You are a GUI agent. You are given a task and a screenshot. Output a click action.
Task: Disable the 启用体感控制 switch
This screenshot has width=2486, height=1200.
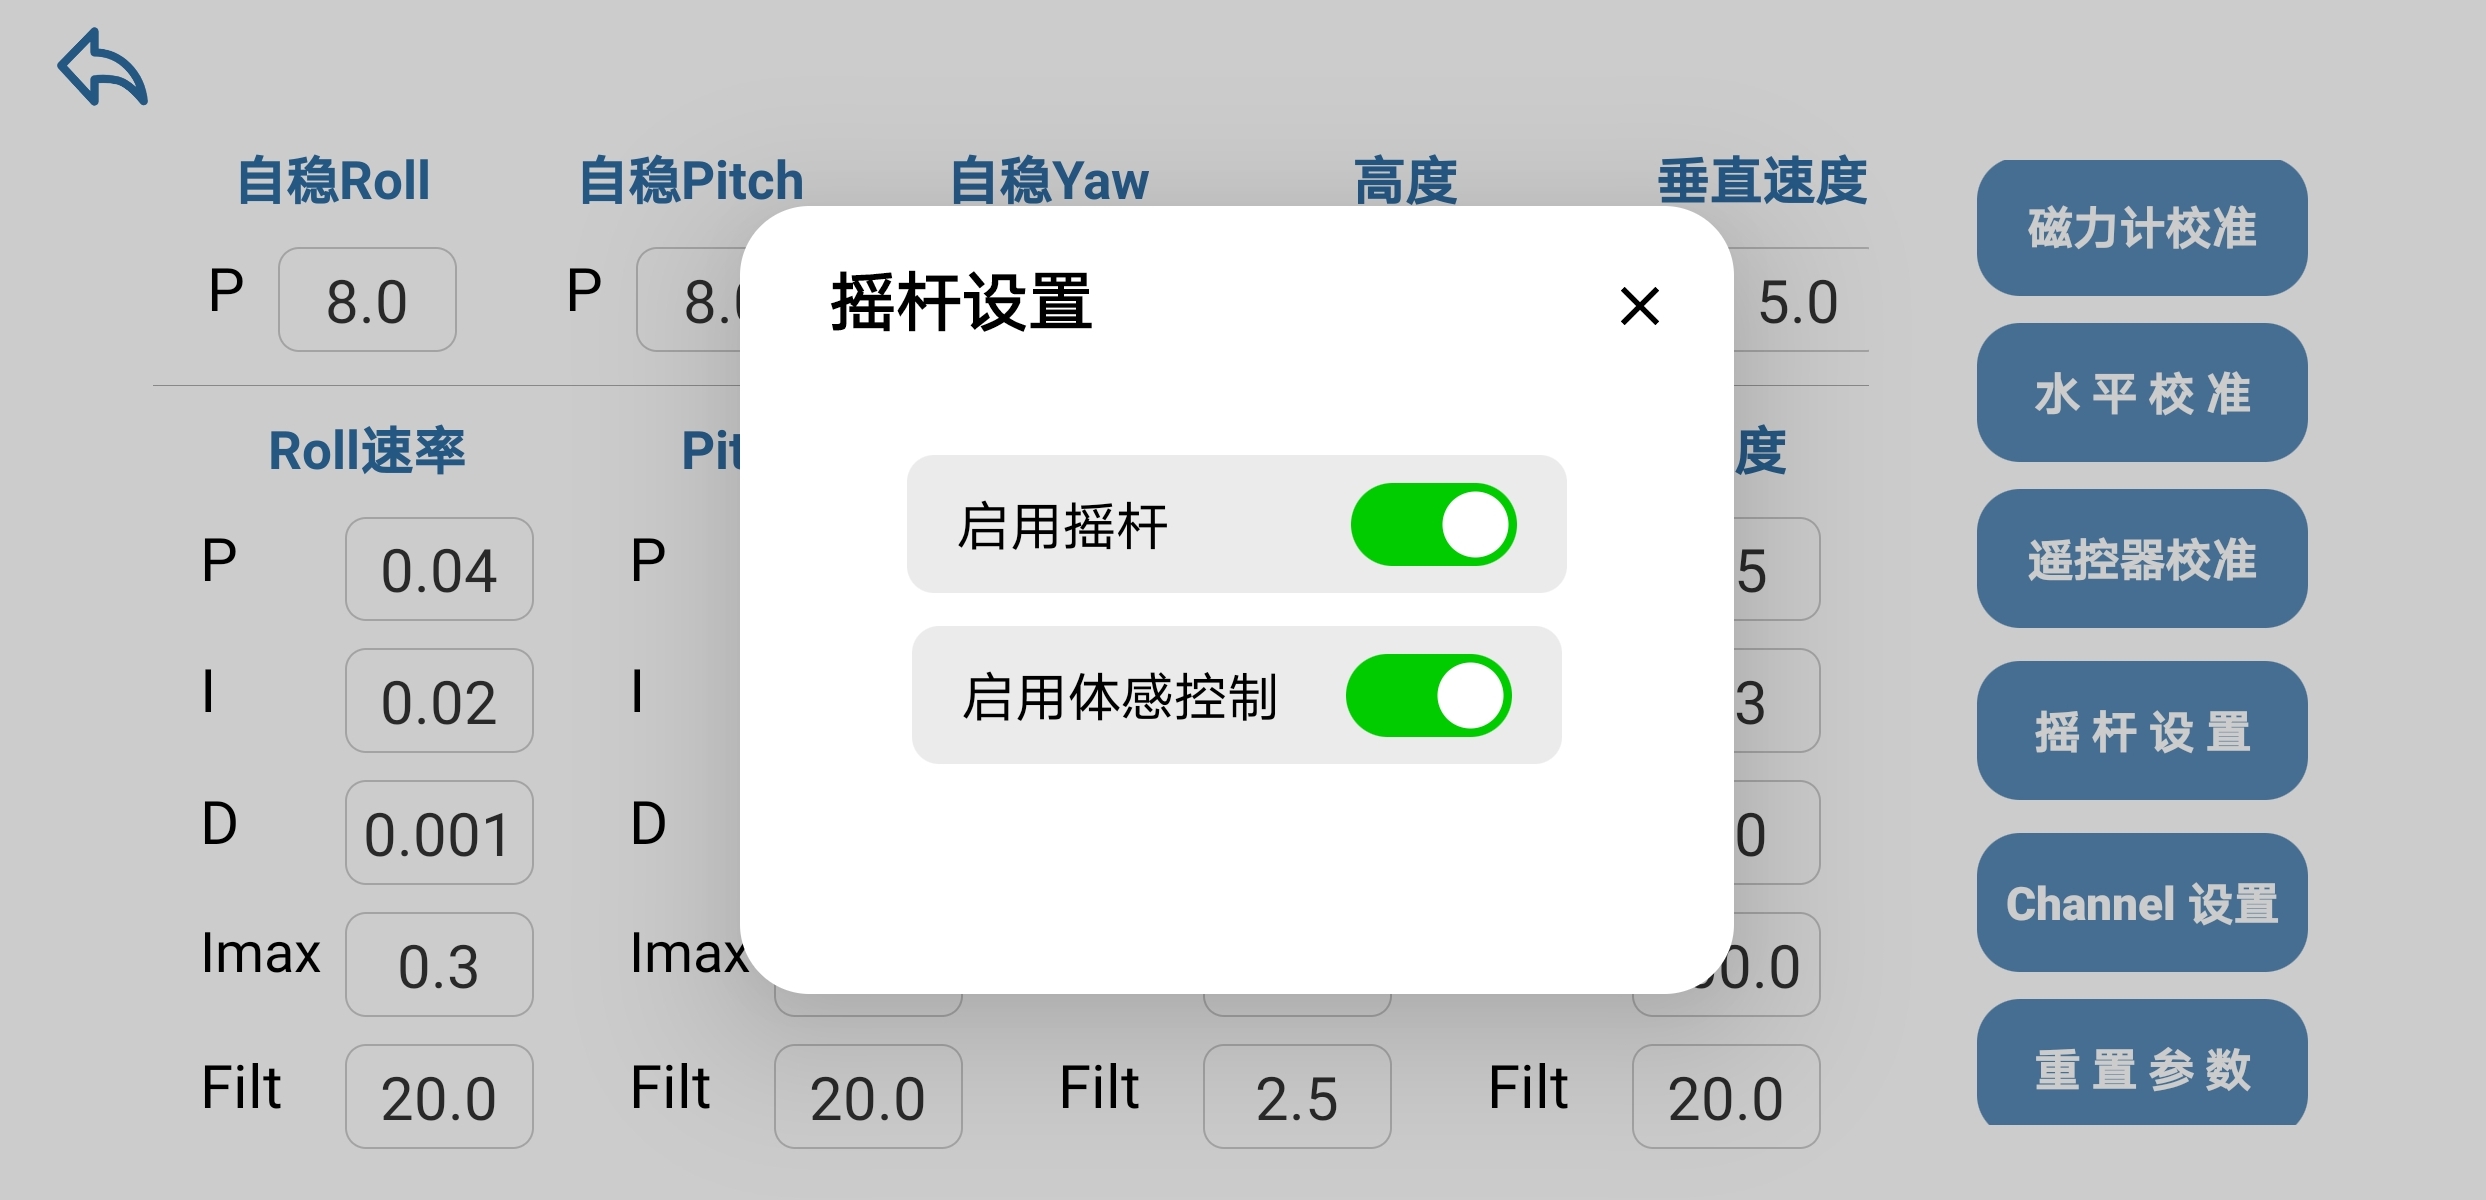(1427, 696)
